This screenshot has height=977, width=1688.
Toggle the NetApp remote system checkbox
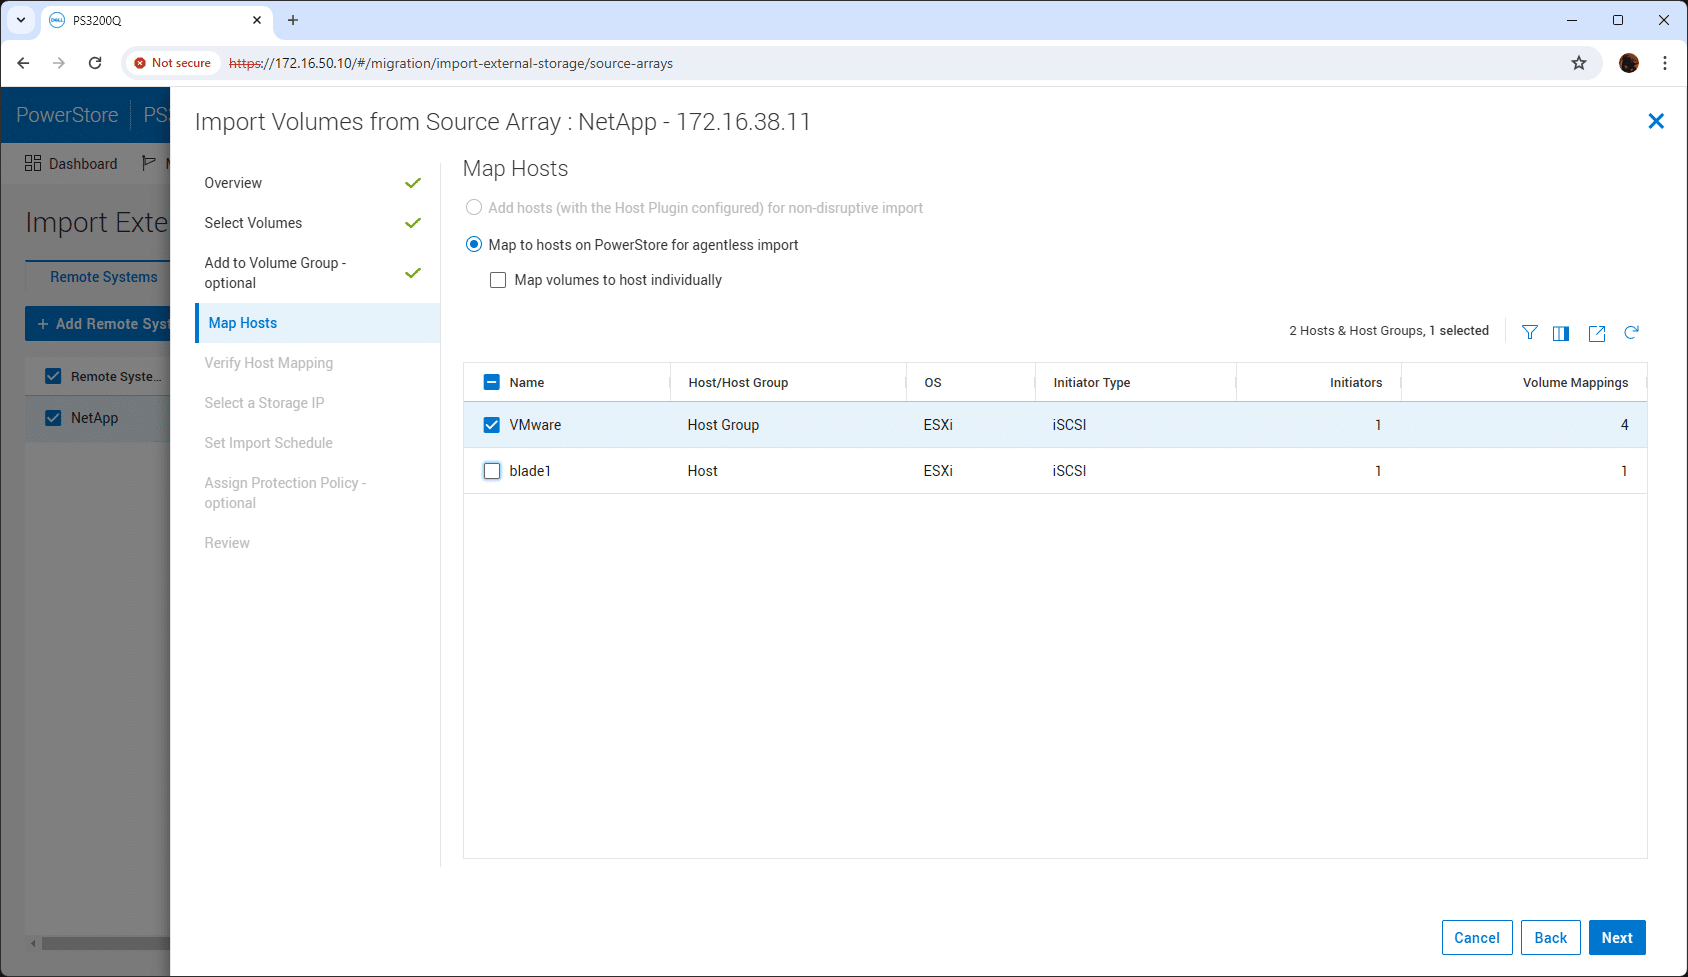coord(53,417)
